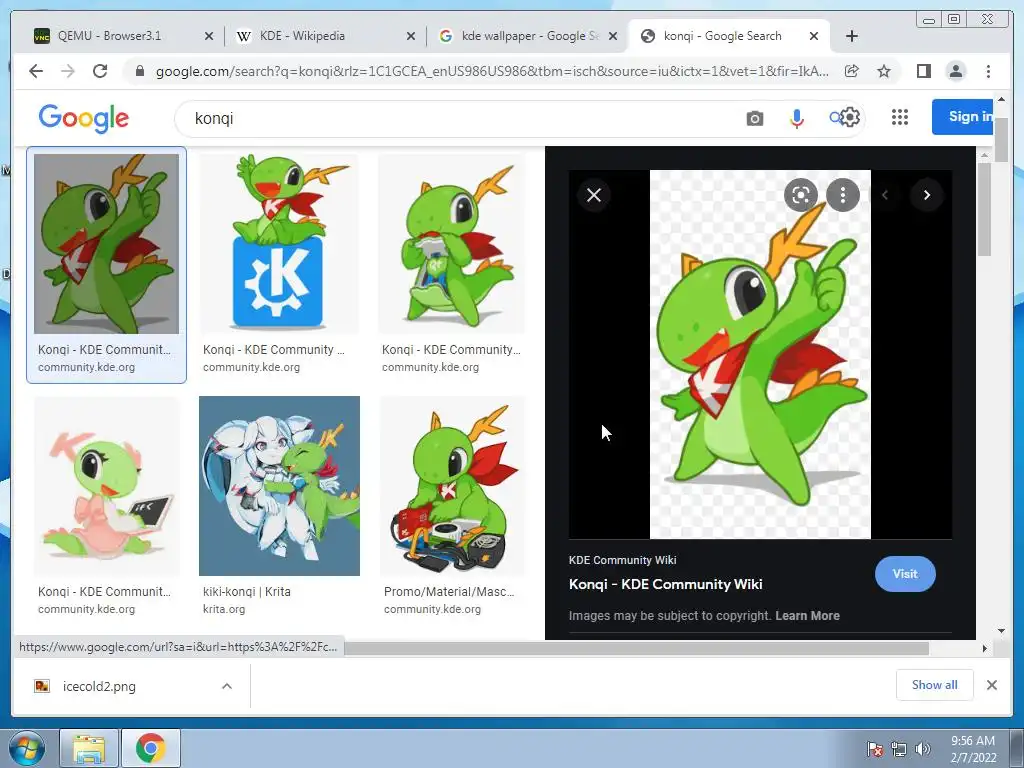Share this page icon in address bar
Image resolution: width=1024 pixels, height=768 pixels.
(x=852, y=71)
